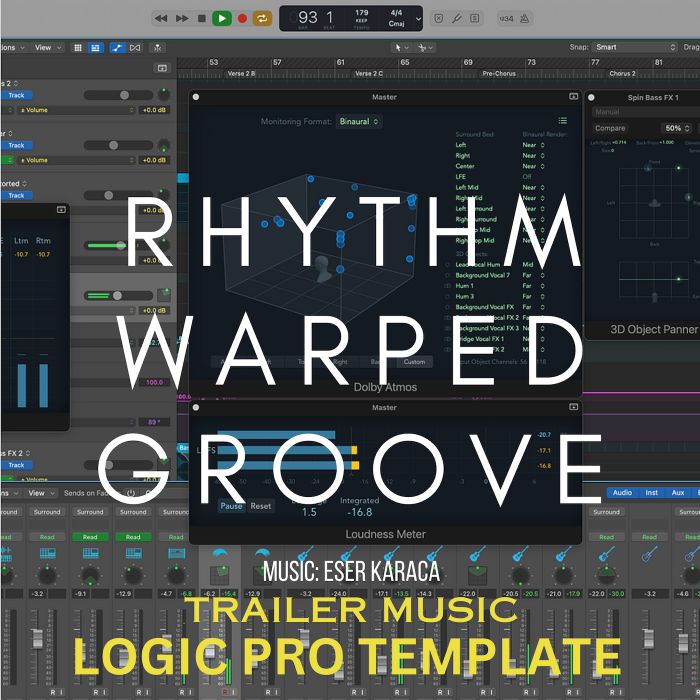This screenshot has height=700, width=700.
Task: Click Pause in the Loudness Meter
Action: point(231,506)
